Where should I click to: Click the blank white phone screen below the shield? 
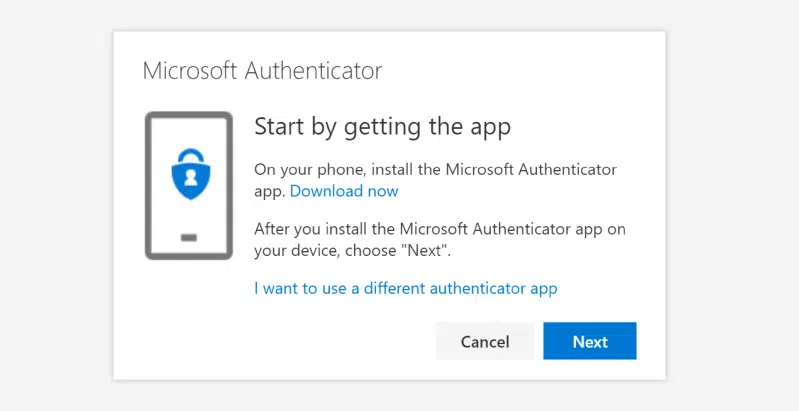(x=189, y=216)
